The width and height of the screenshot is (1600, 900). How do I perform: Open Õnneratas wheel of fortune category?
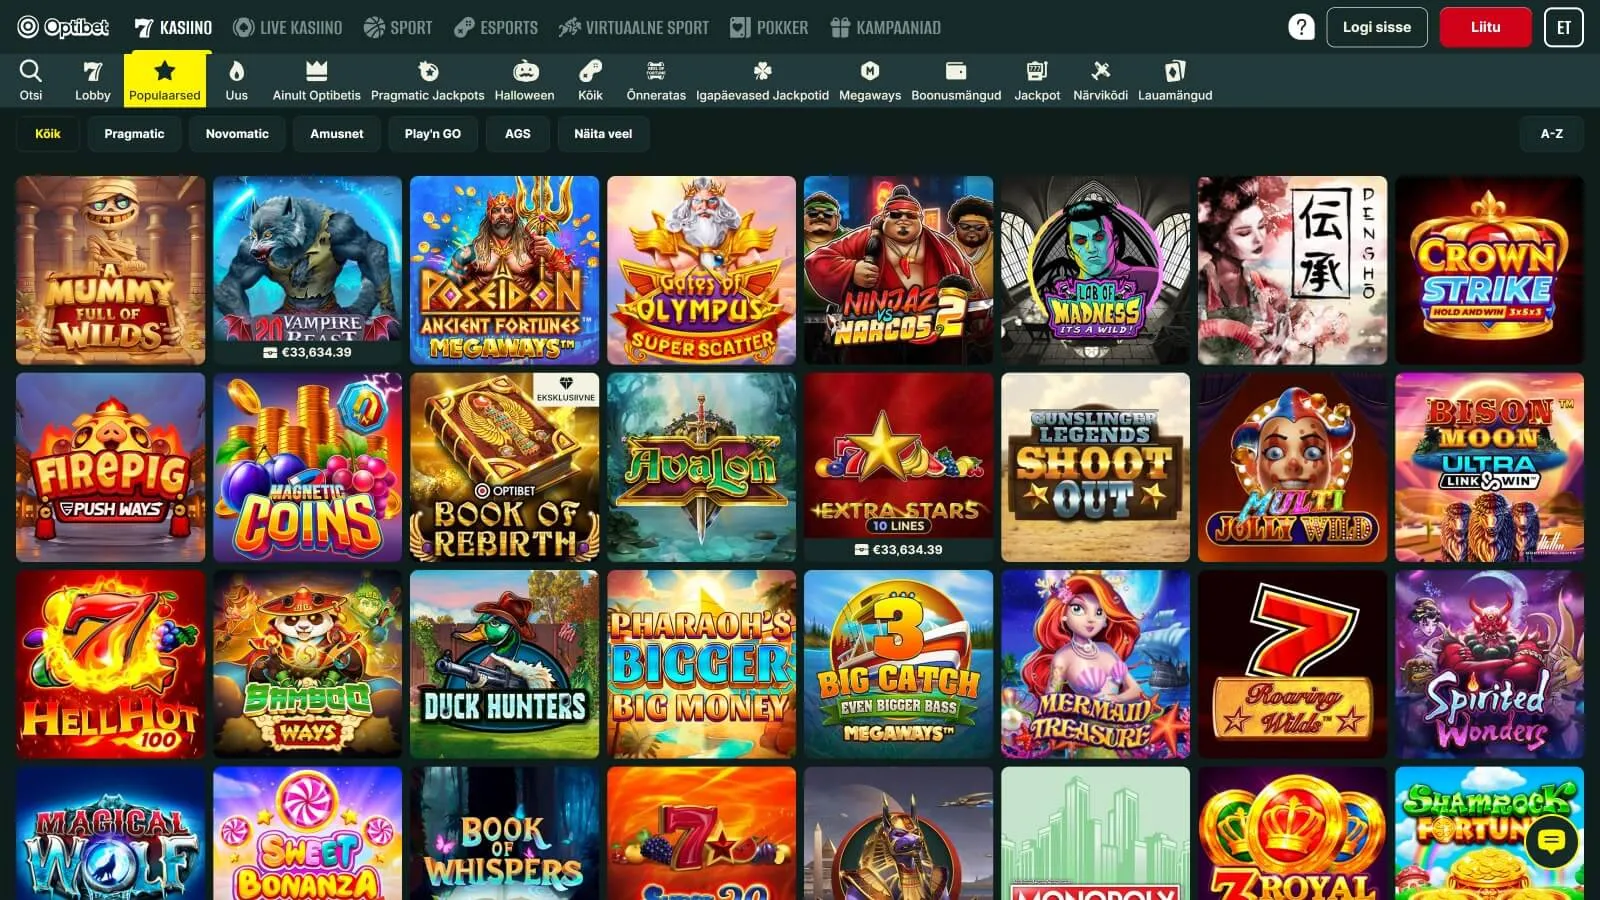pyautogui.click(x=656, y=72)
